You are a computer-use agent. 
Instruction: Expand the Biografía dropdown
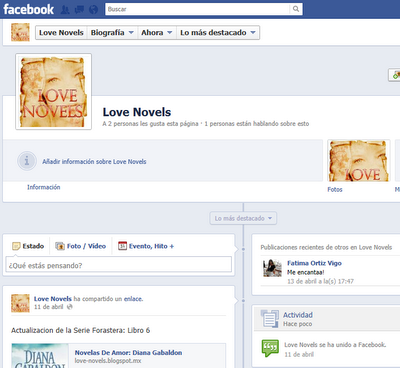pyautogui.click(x=112, y=33)
